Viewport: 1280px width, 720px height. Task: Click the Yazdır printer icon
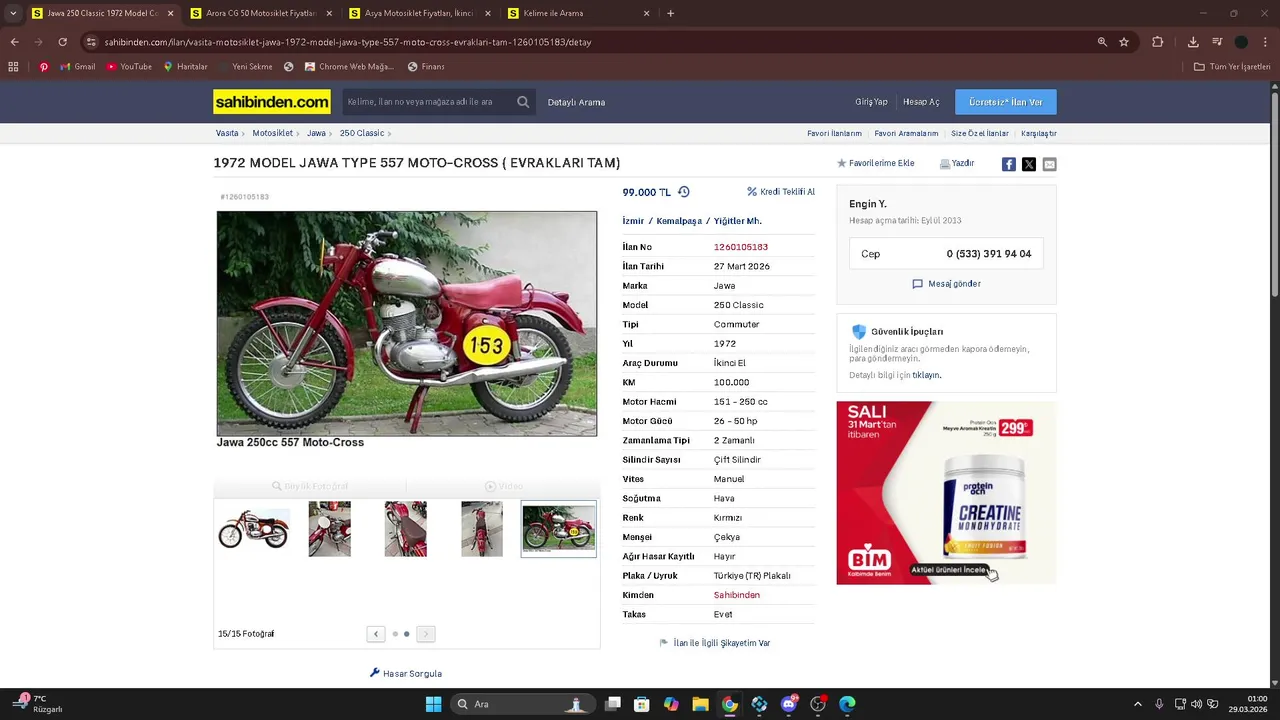[x=945, y=164]
